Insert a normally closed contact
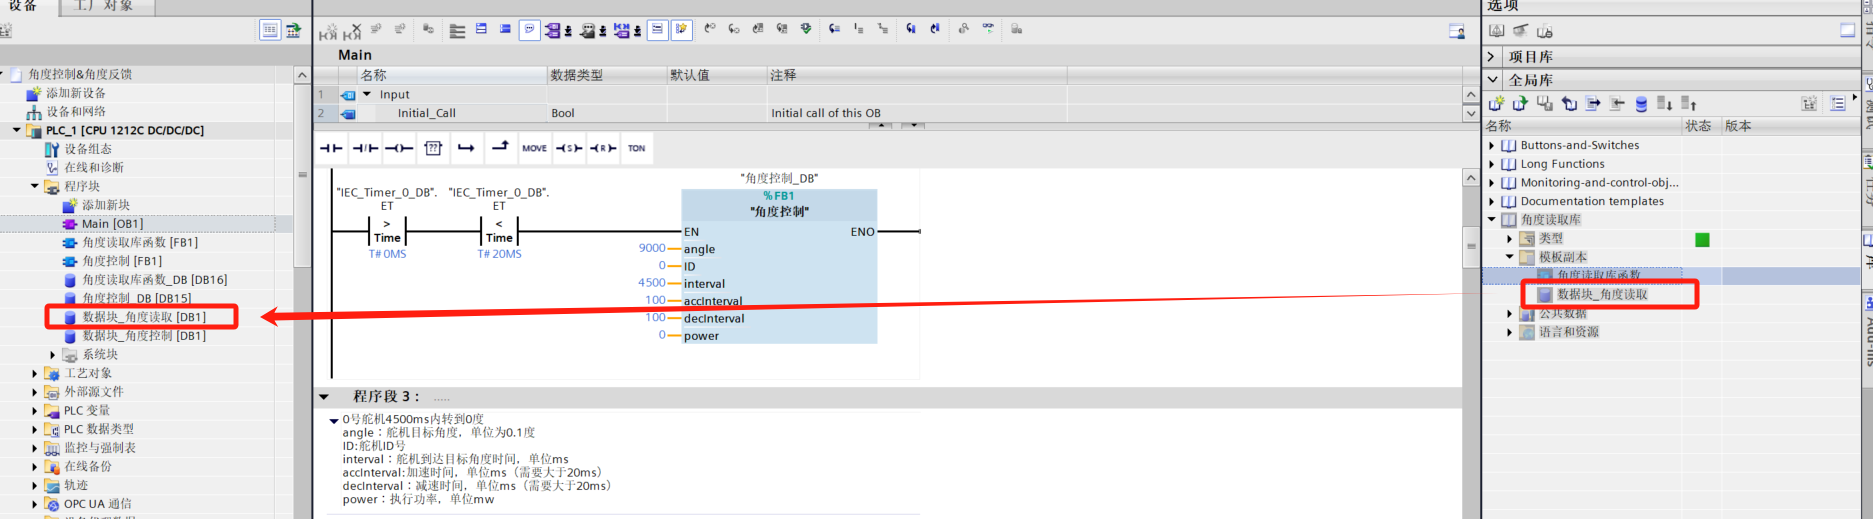The image size is (1873, 519). (x=365, y=148)
